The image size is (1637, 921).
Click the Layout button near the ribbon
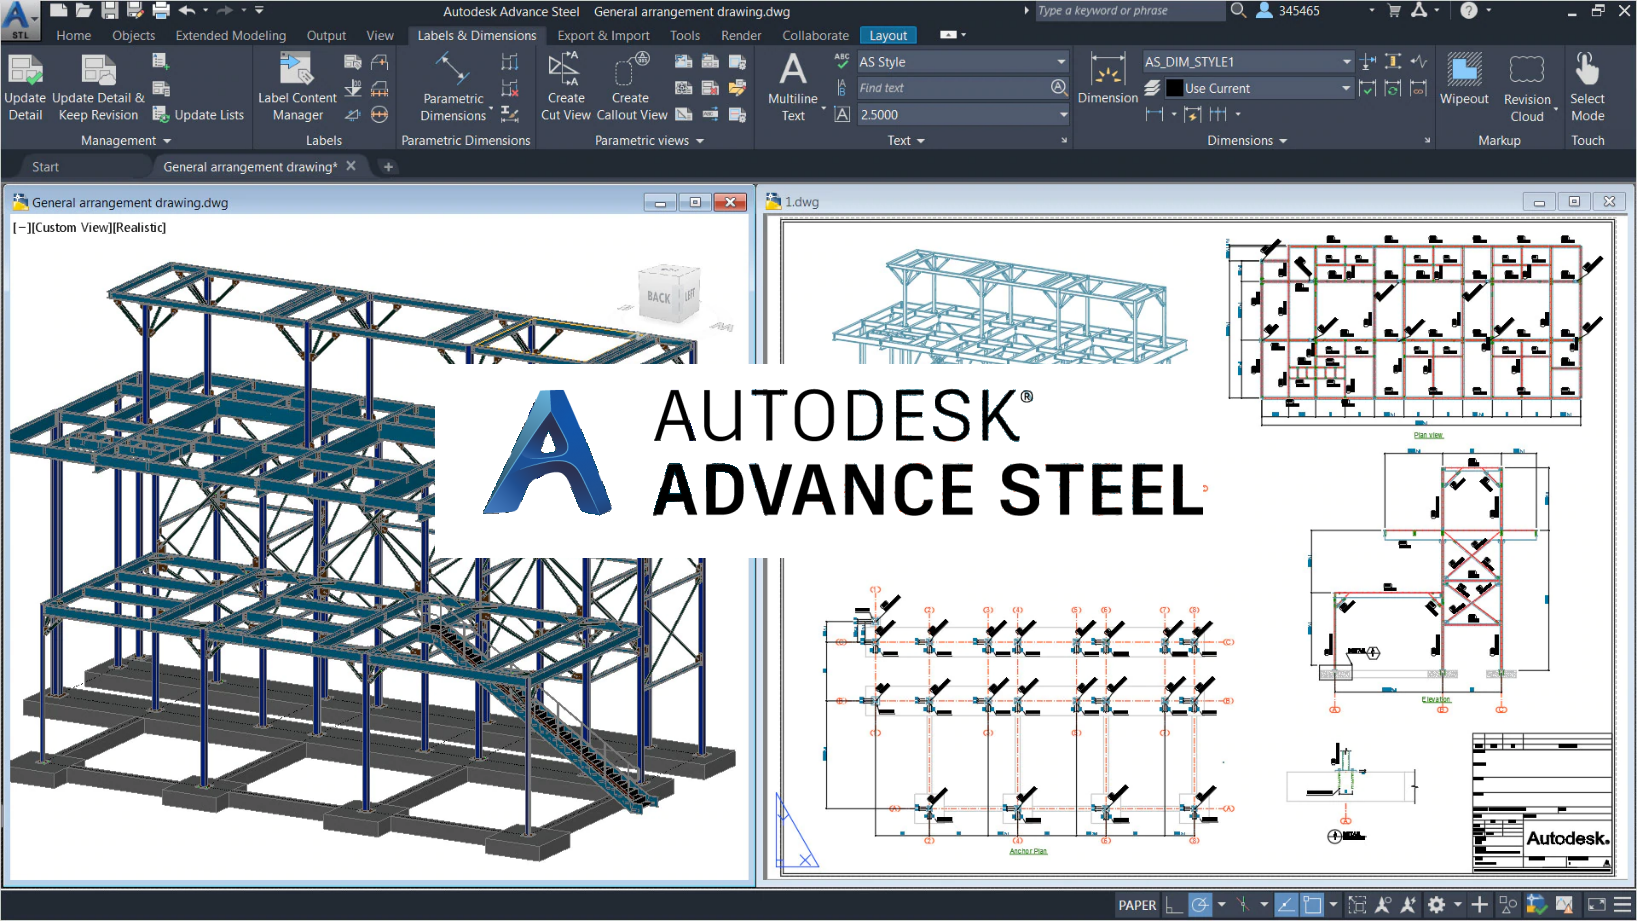click(x=888, y=35)
